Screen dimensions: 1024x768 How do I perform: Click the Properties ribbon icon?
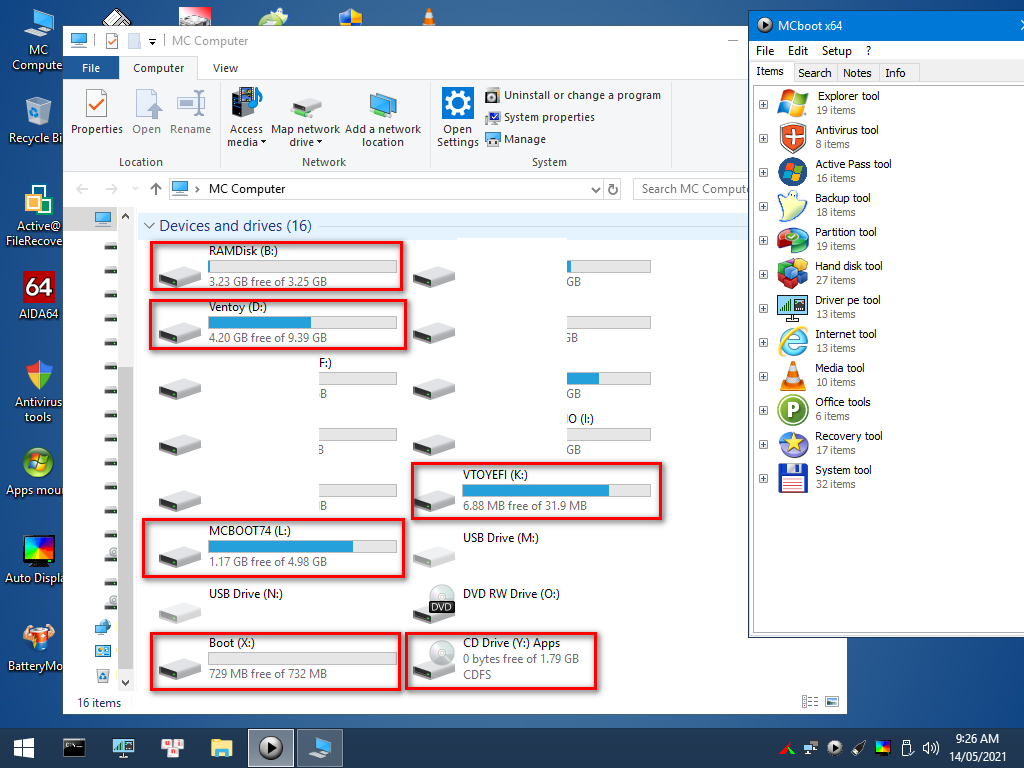[97, 103]
